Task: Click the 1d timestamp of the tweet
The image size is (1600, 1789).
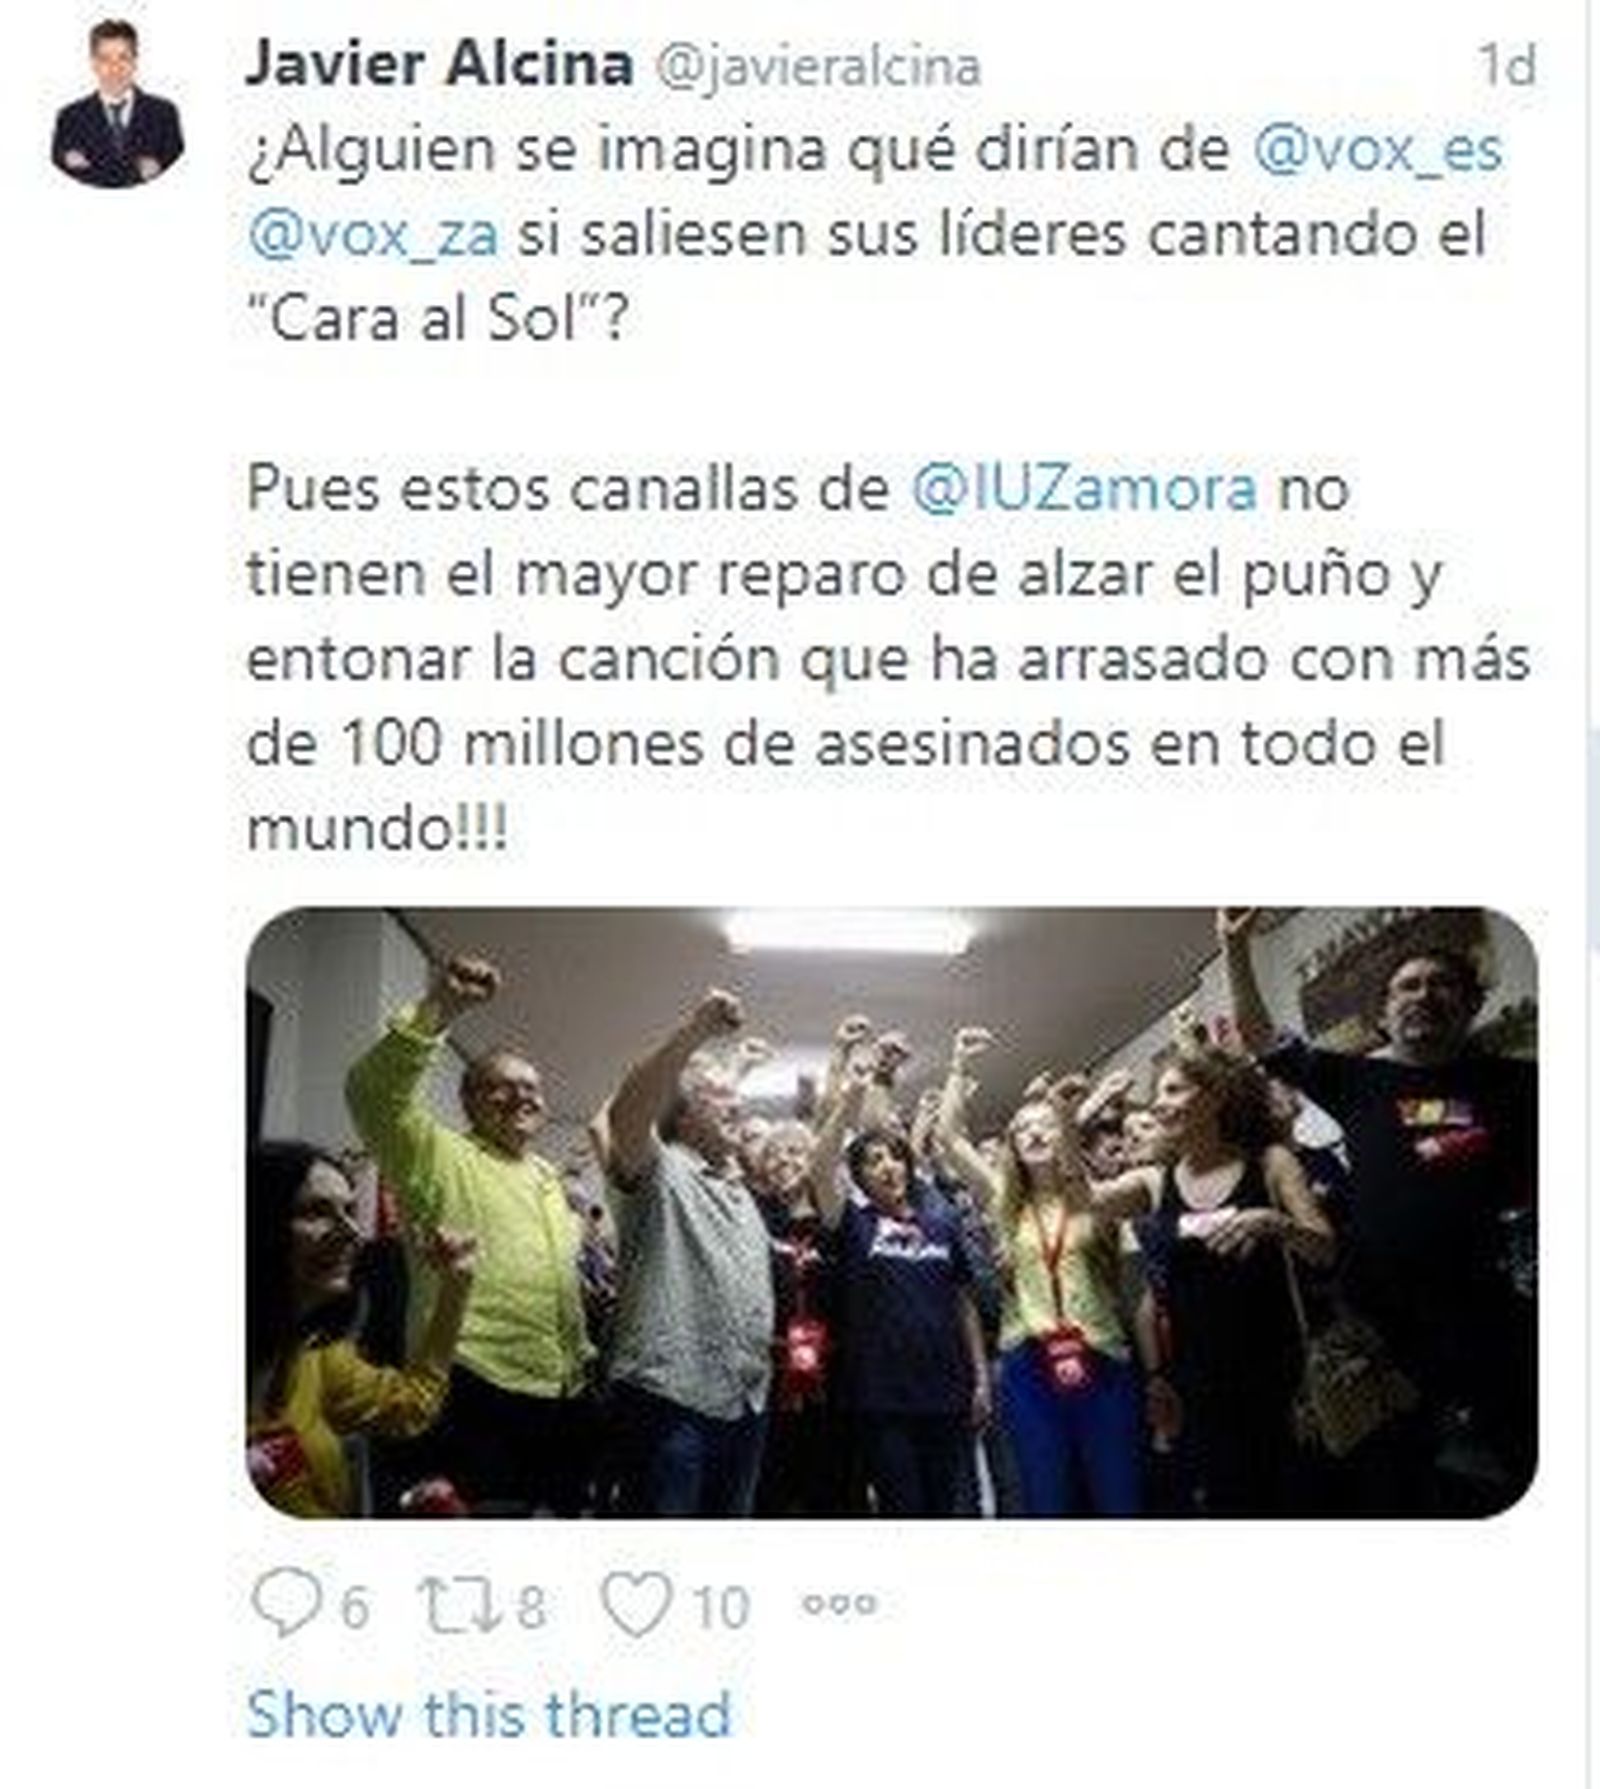Action: tap(1507, 65)
